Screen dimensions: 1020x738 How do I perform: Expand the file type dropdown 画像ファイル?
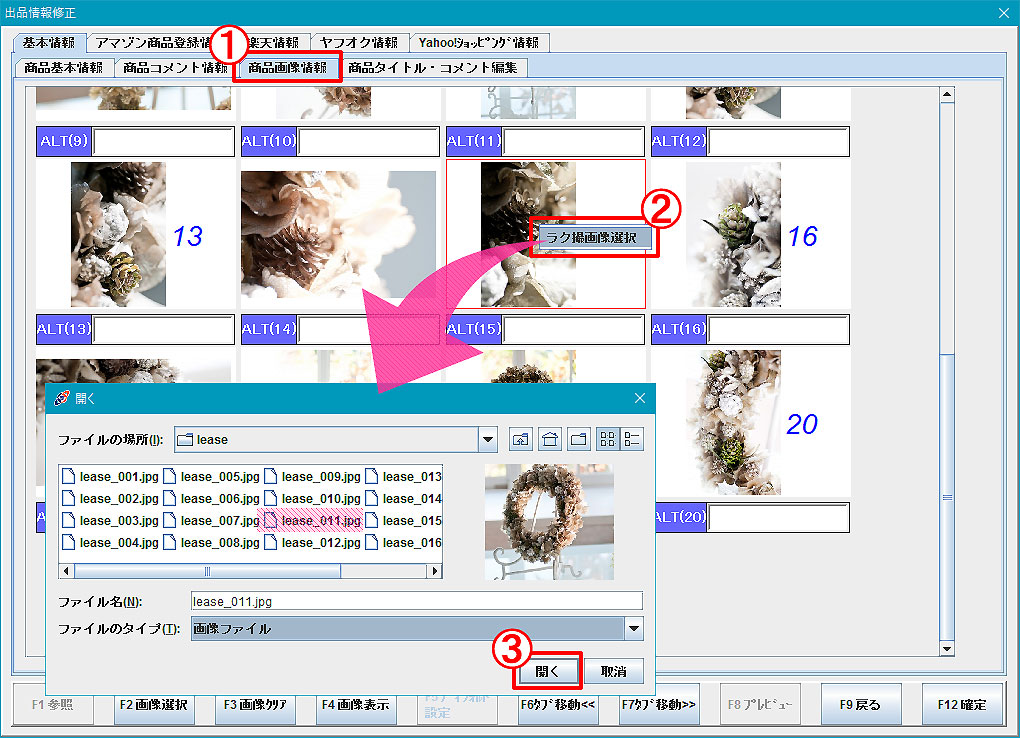[634, 629]
